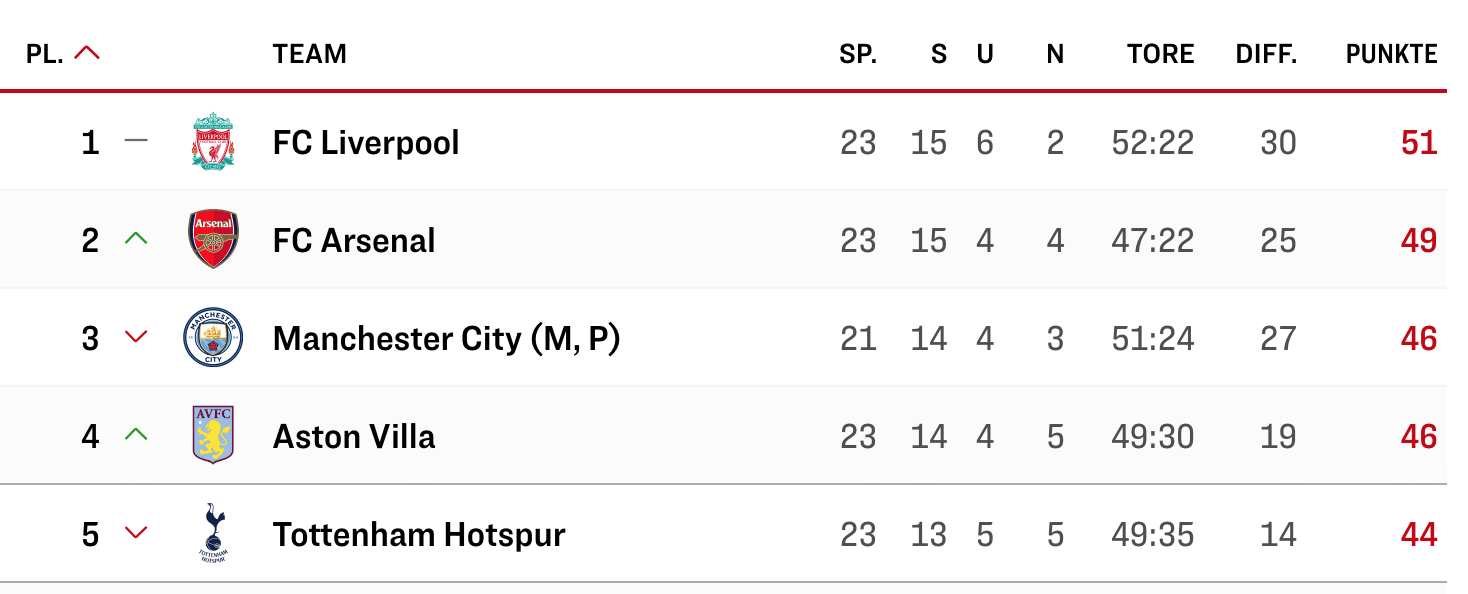Sort table by TORE column
Image resolution: width=1468 pixels, height=594 pixels.
click(x=1160, y=54)
